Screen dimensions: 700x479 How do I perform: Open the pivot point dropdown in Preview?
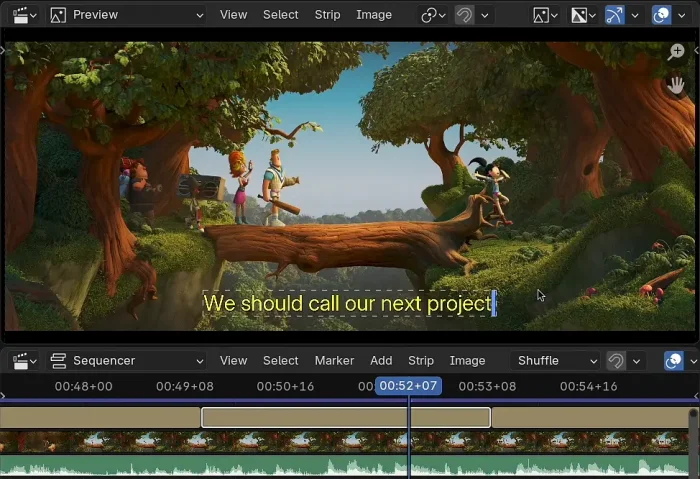click(433, 16)
